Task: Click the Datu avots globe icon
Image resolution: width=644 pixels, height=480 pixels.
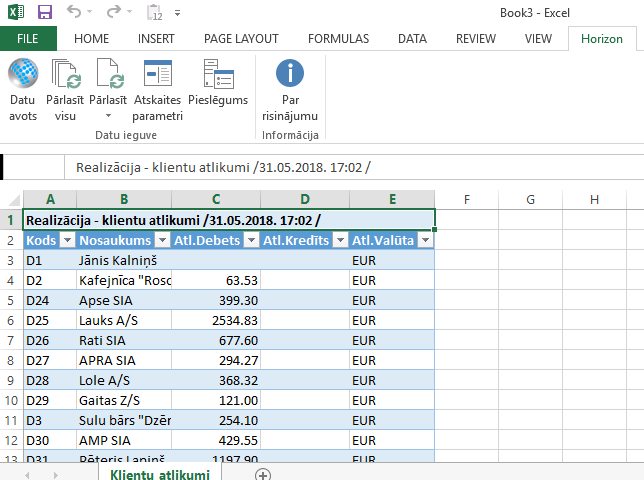Action: tap(22, 74)
